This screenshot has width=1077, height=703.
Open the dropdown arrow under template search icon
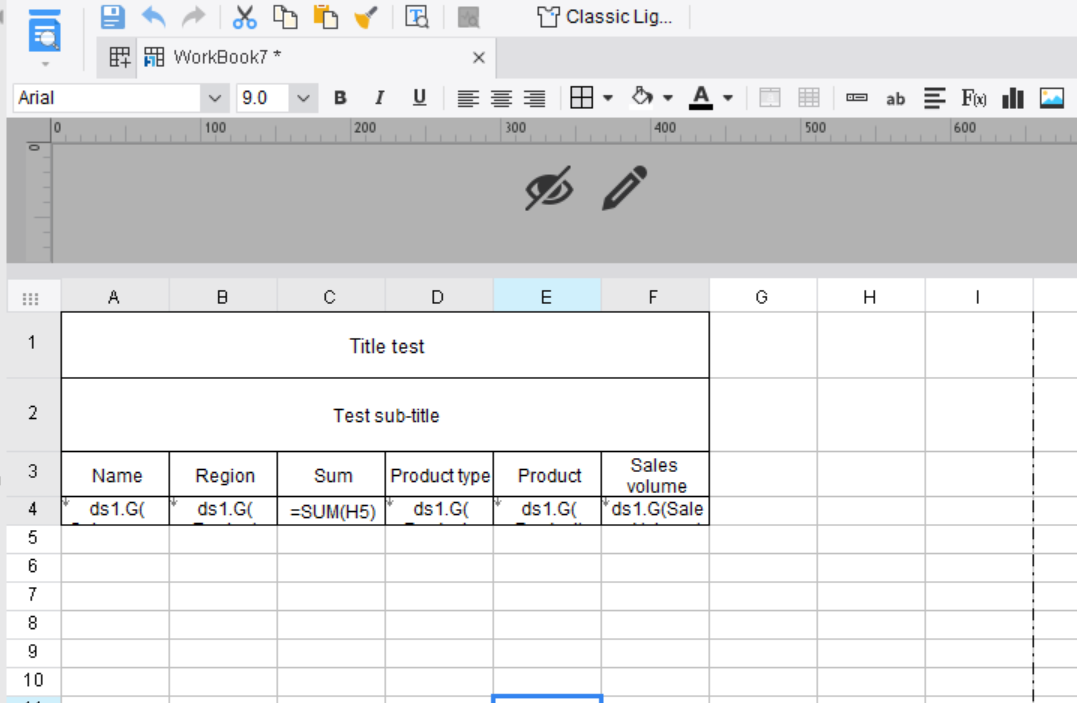[45, 64]
